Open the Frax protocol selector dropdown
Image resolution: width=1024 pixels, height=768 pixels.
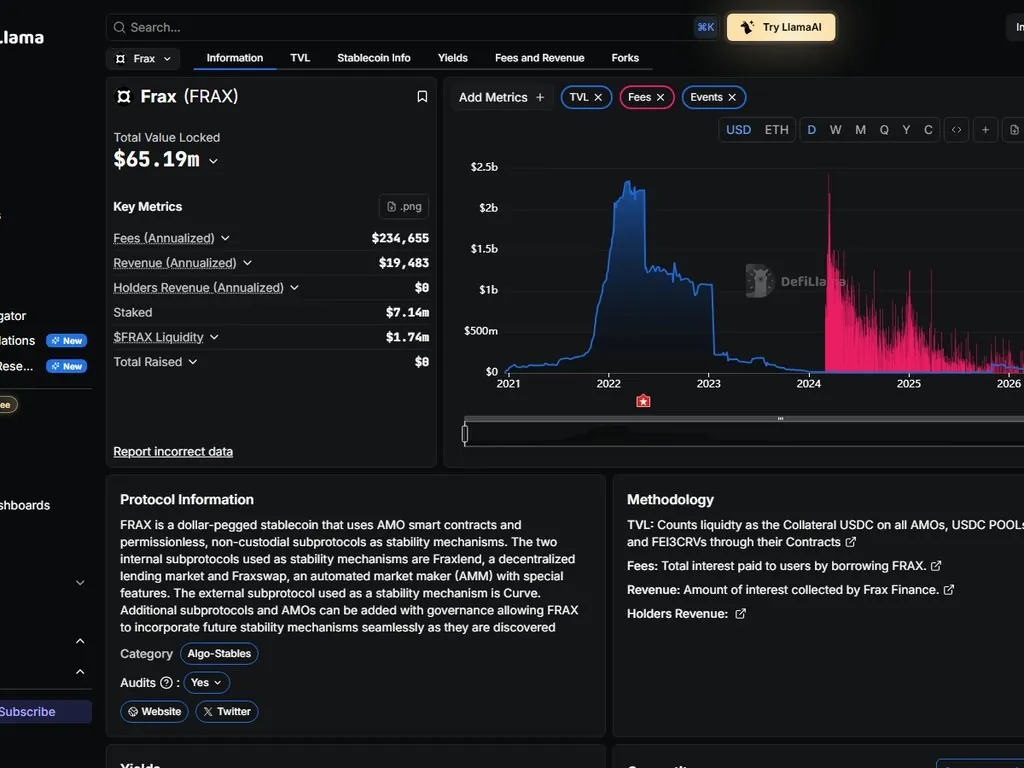143,59
